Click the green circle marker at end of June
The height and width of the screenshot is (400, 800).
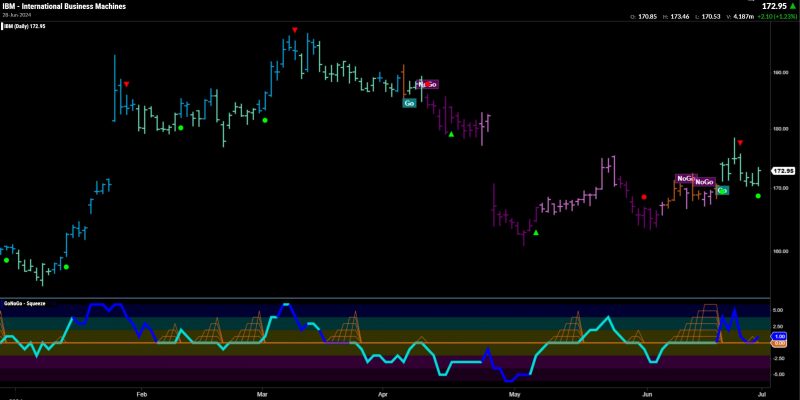(758, 196)
